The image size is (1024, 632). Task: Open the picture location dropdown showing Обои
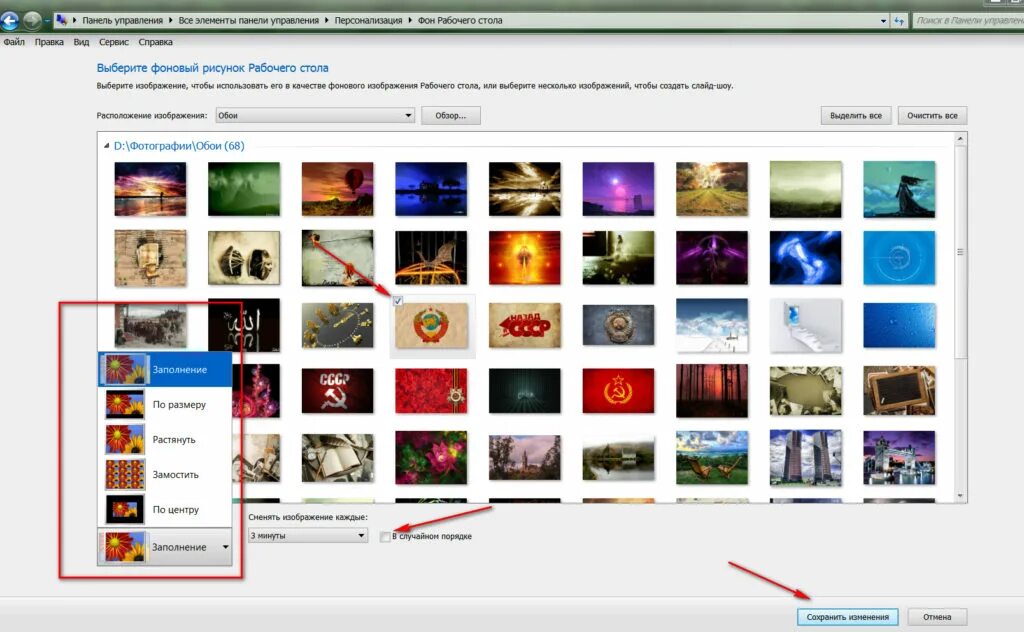[x=315, y=116]
